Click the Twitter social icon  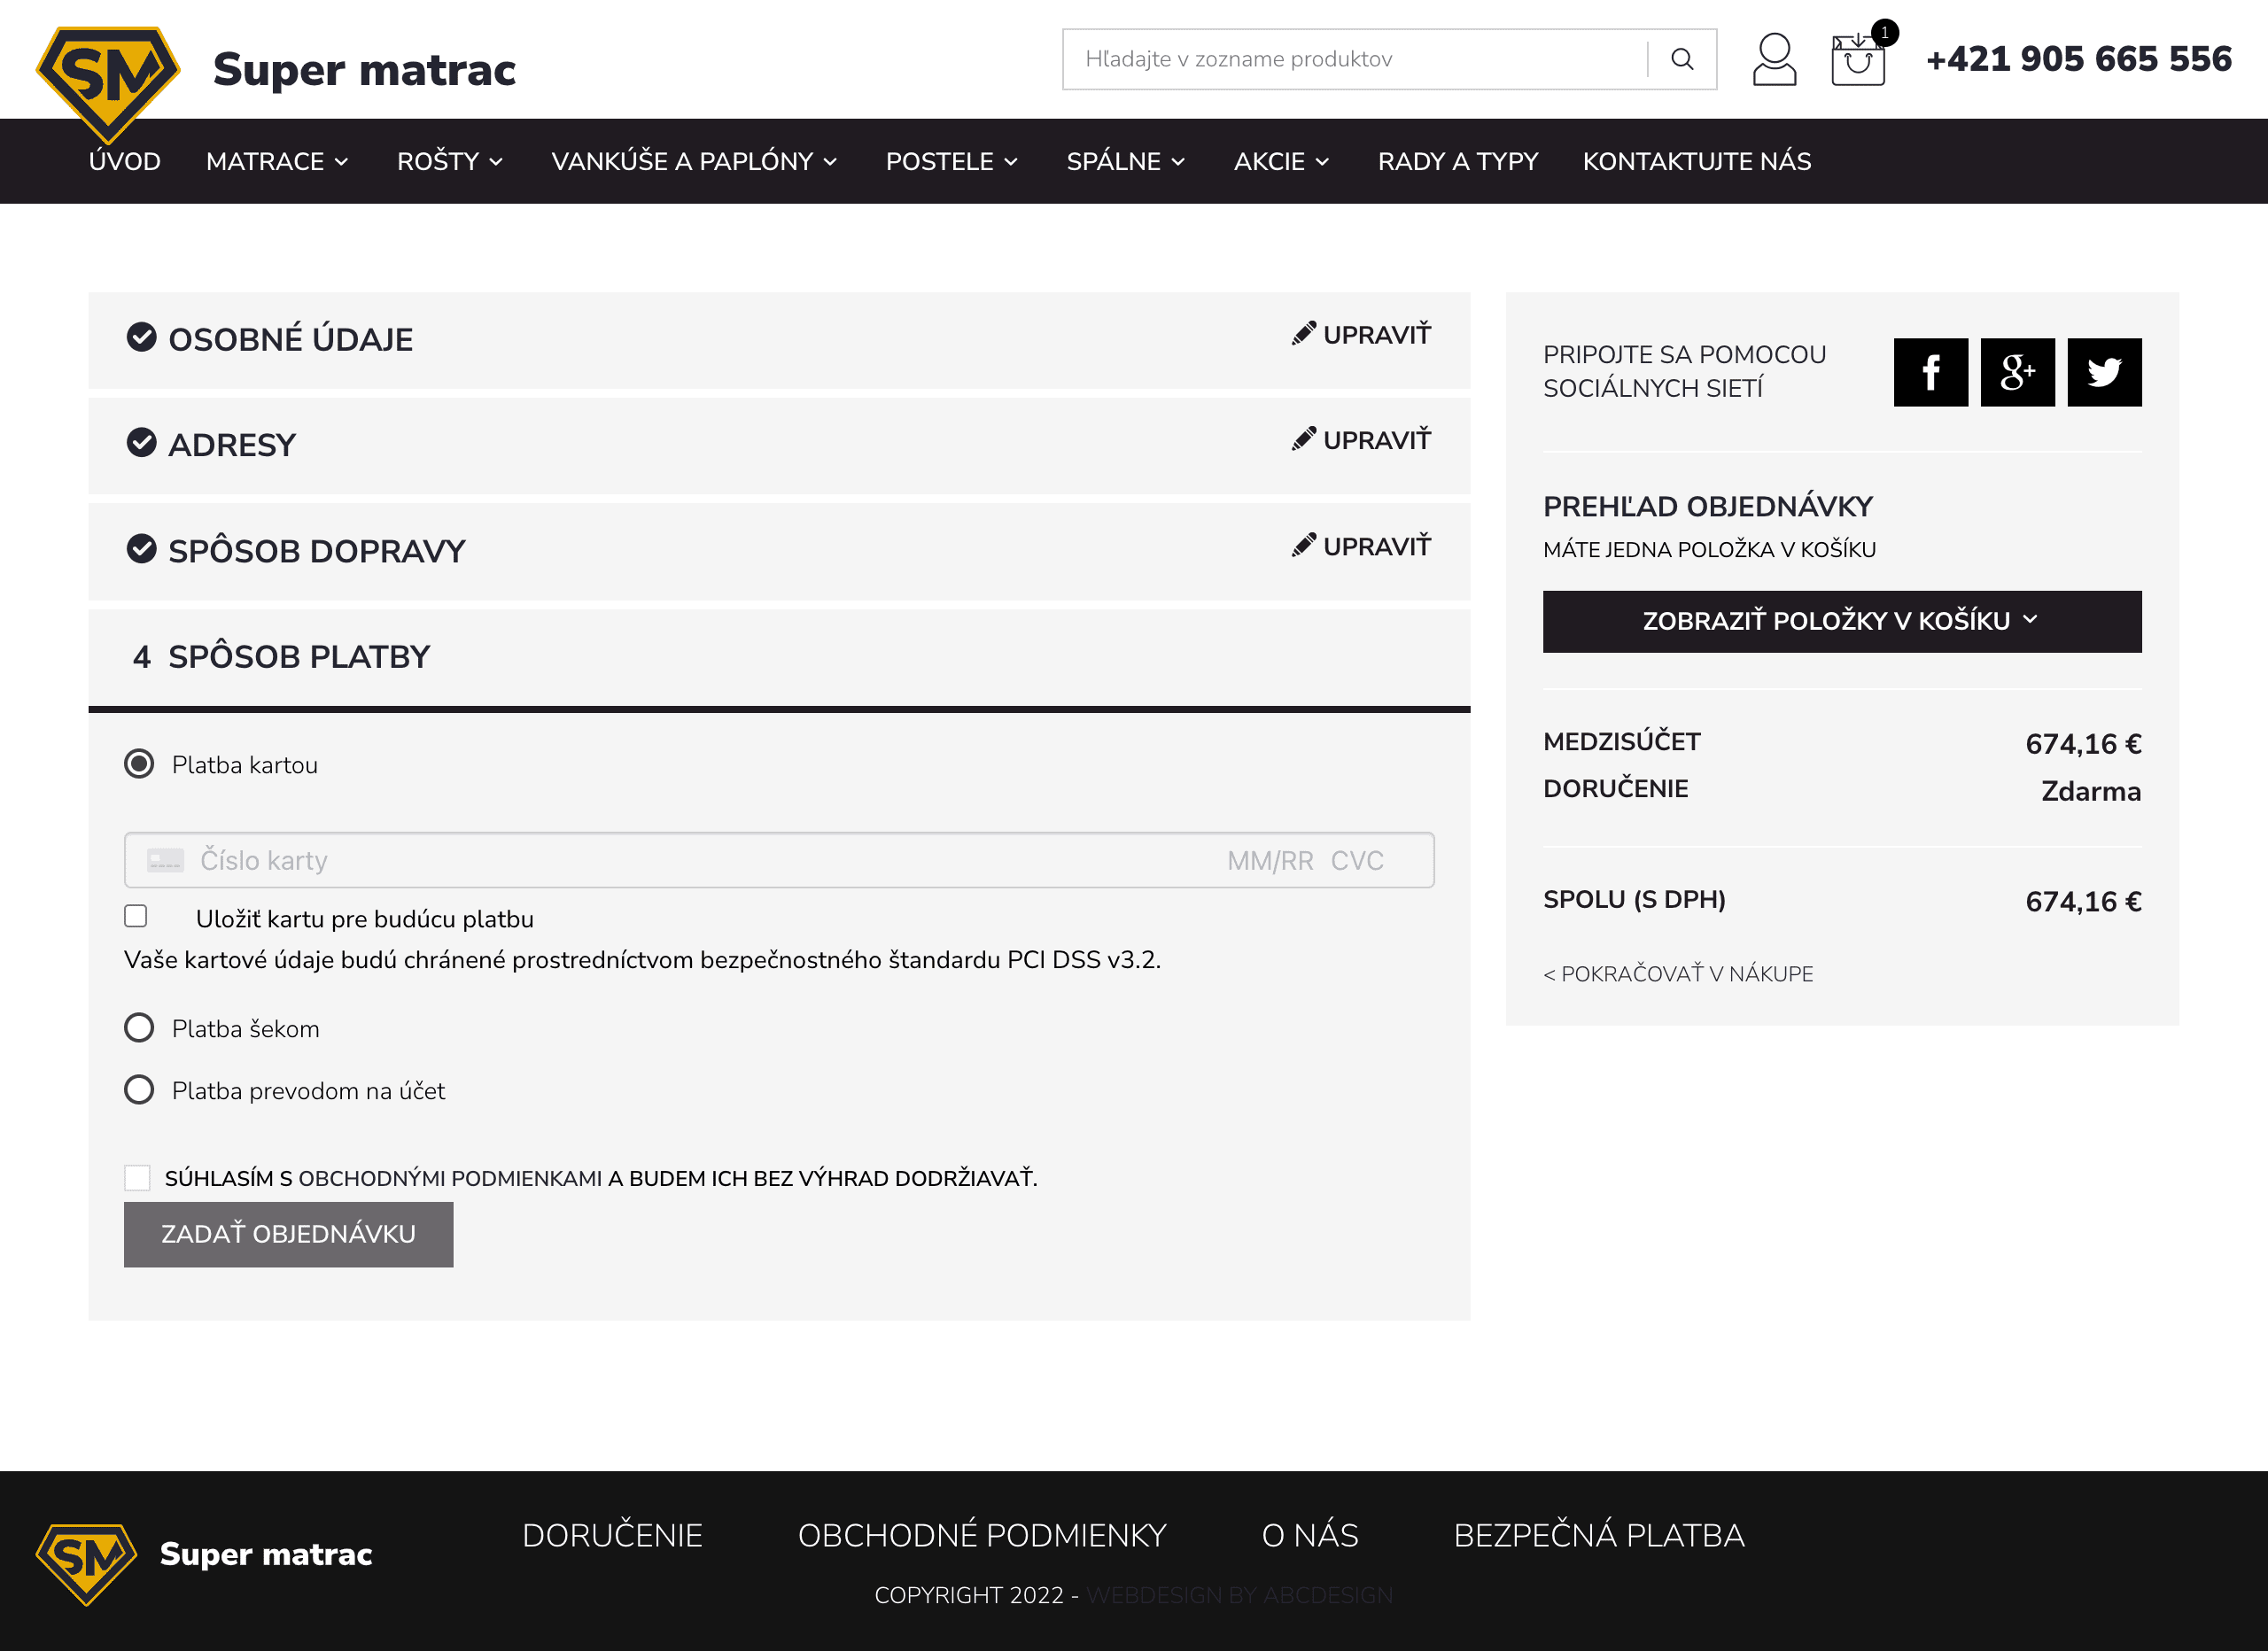2104,371
